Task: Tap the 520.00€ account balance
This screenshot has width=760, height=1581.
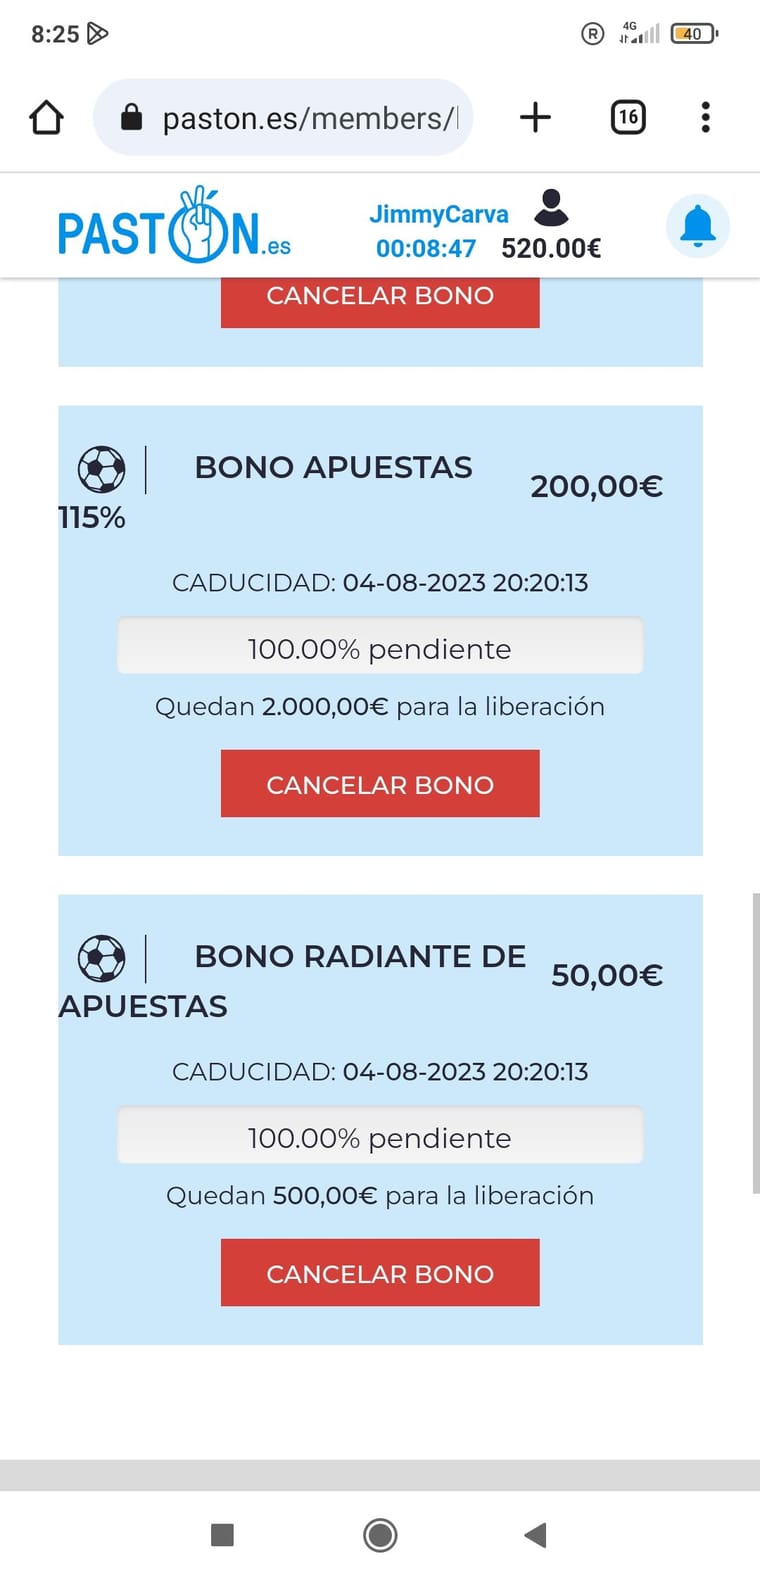Action: (551, 248)
